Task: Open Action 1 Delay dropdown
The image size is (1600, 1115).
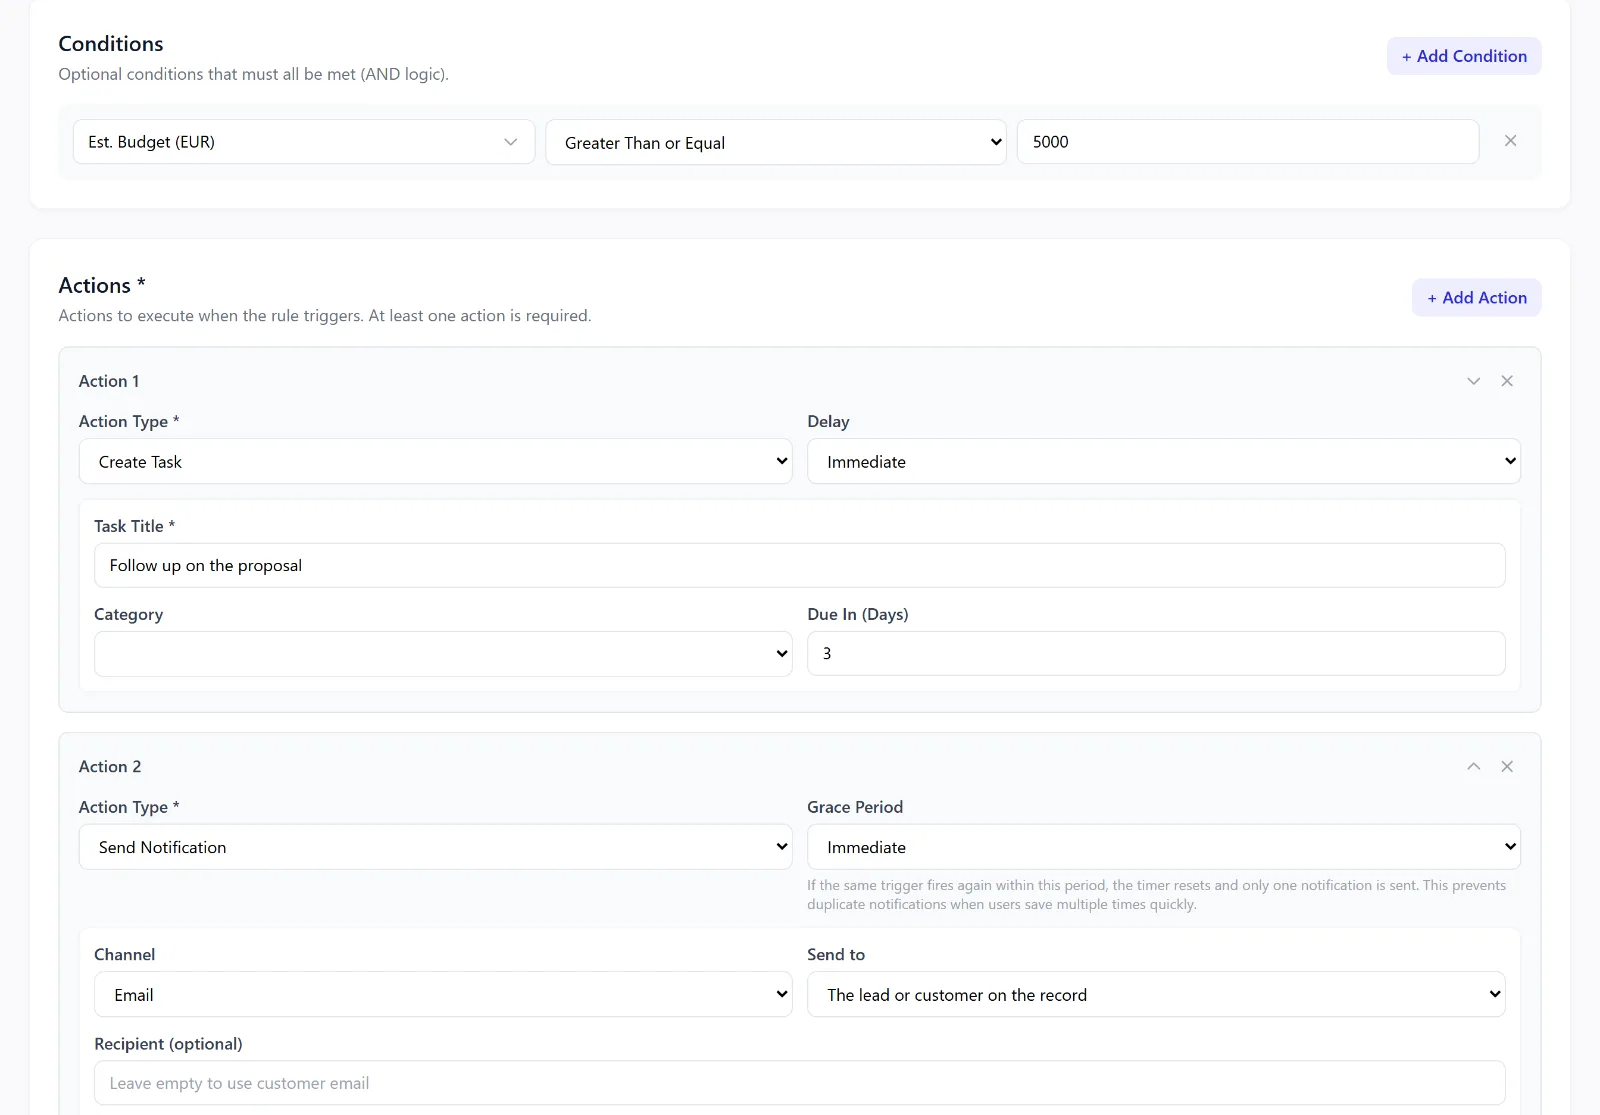Action: tap(1164, 461)
